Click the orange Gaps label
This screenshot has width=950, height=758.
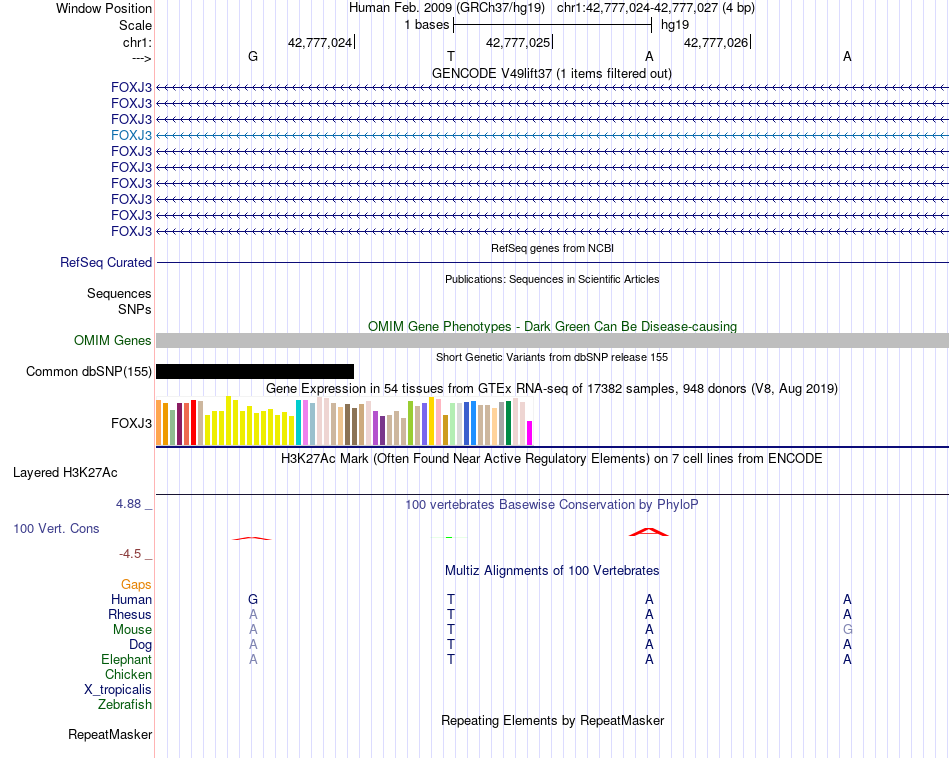click(136, 584)
